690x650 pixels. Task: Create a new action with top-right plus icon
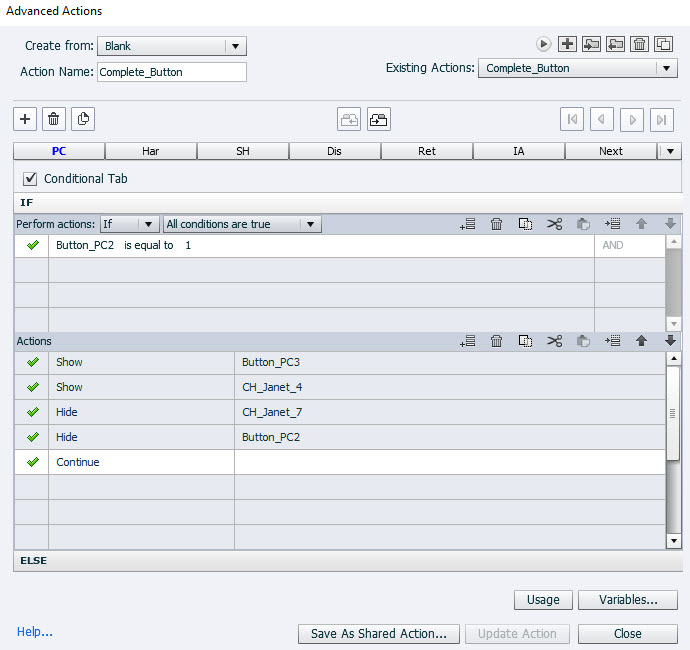point(568,44)
